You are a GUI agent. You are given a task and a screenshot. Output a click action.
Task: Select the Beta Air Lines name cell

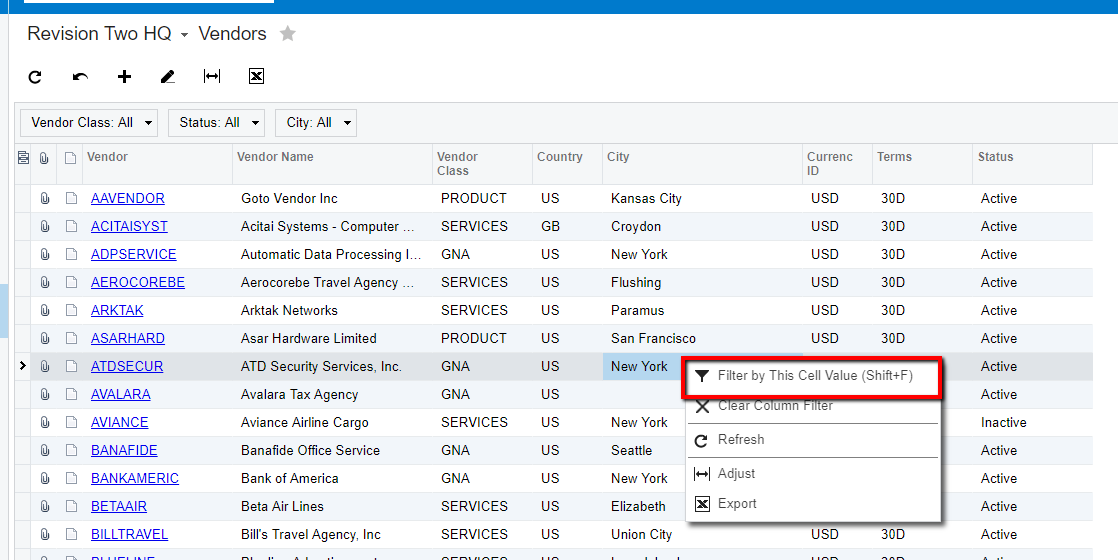pos(333,506)
